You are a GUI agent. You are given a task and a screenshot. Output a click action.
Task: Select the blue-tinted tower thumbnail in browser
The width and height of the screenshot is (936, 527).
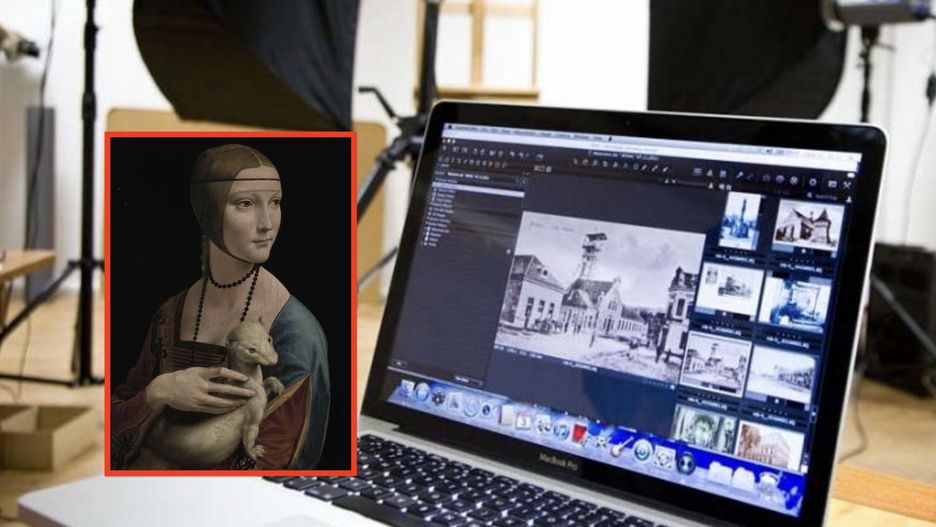pyautogui.click(x=740, y=220)
